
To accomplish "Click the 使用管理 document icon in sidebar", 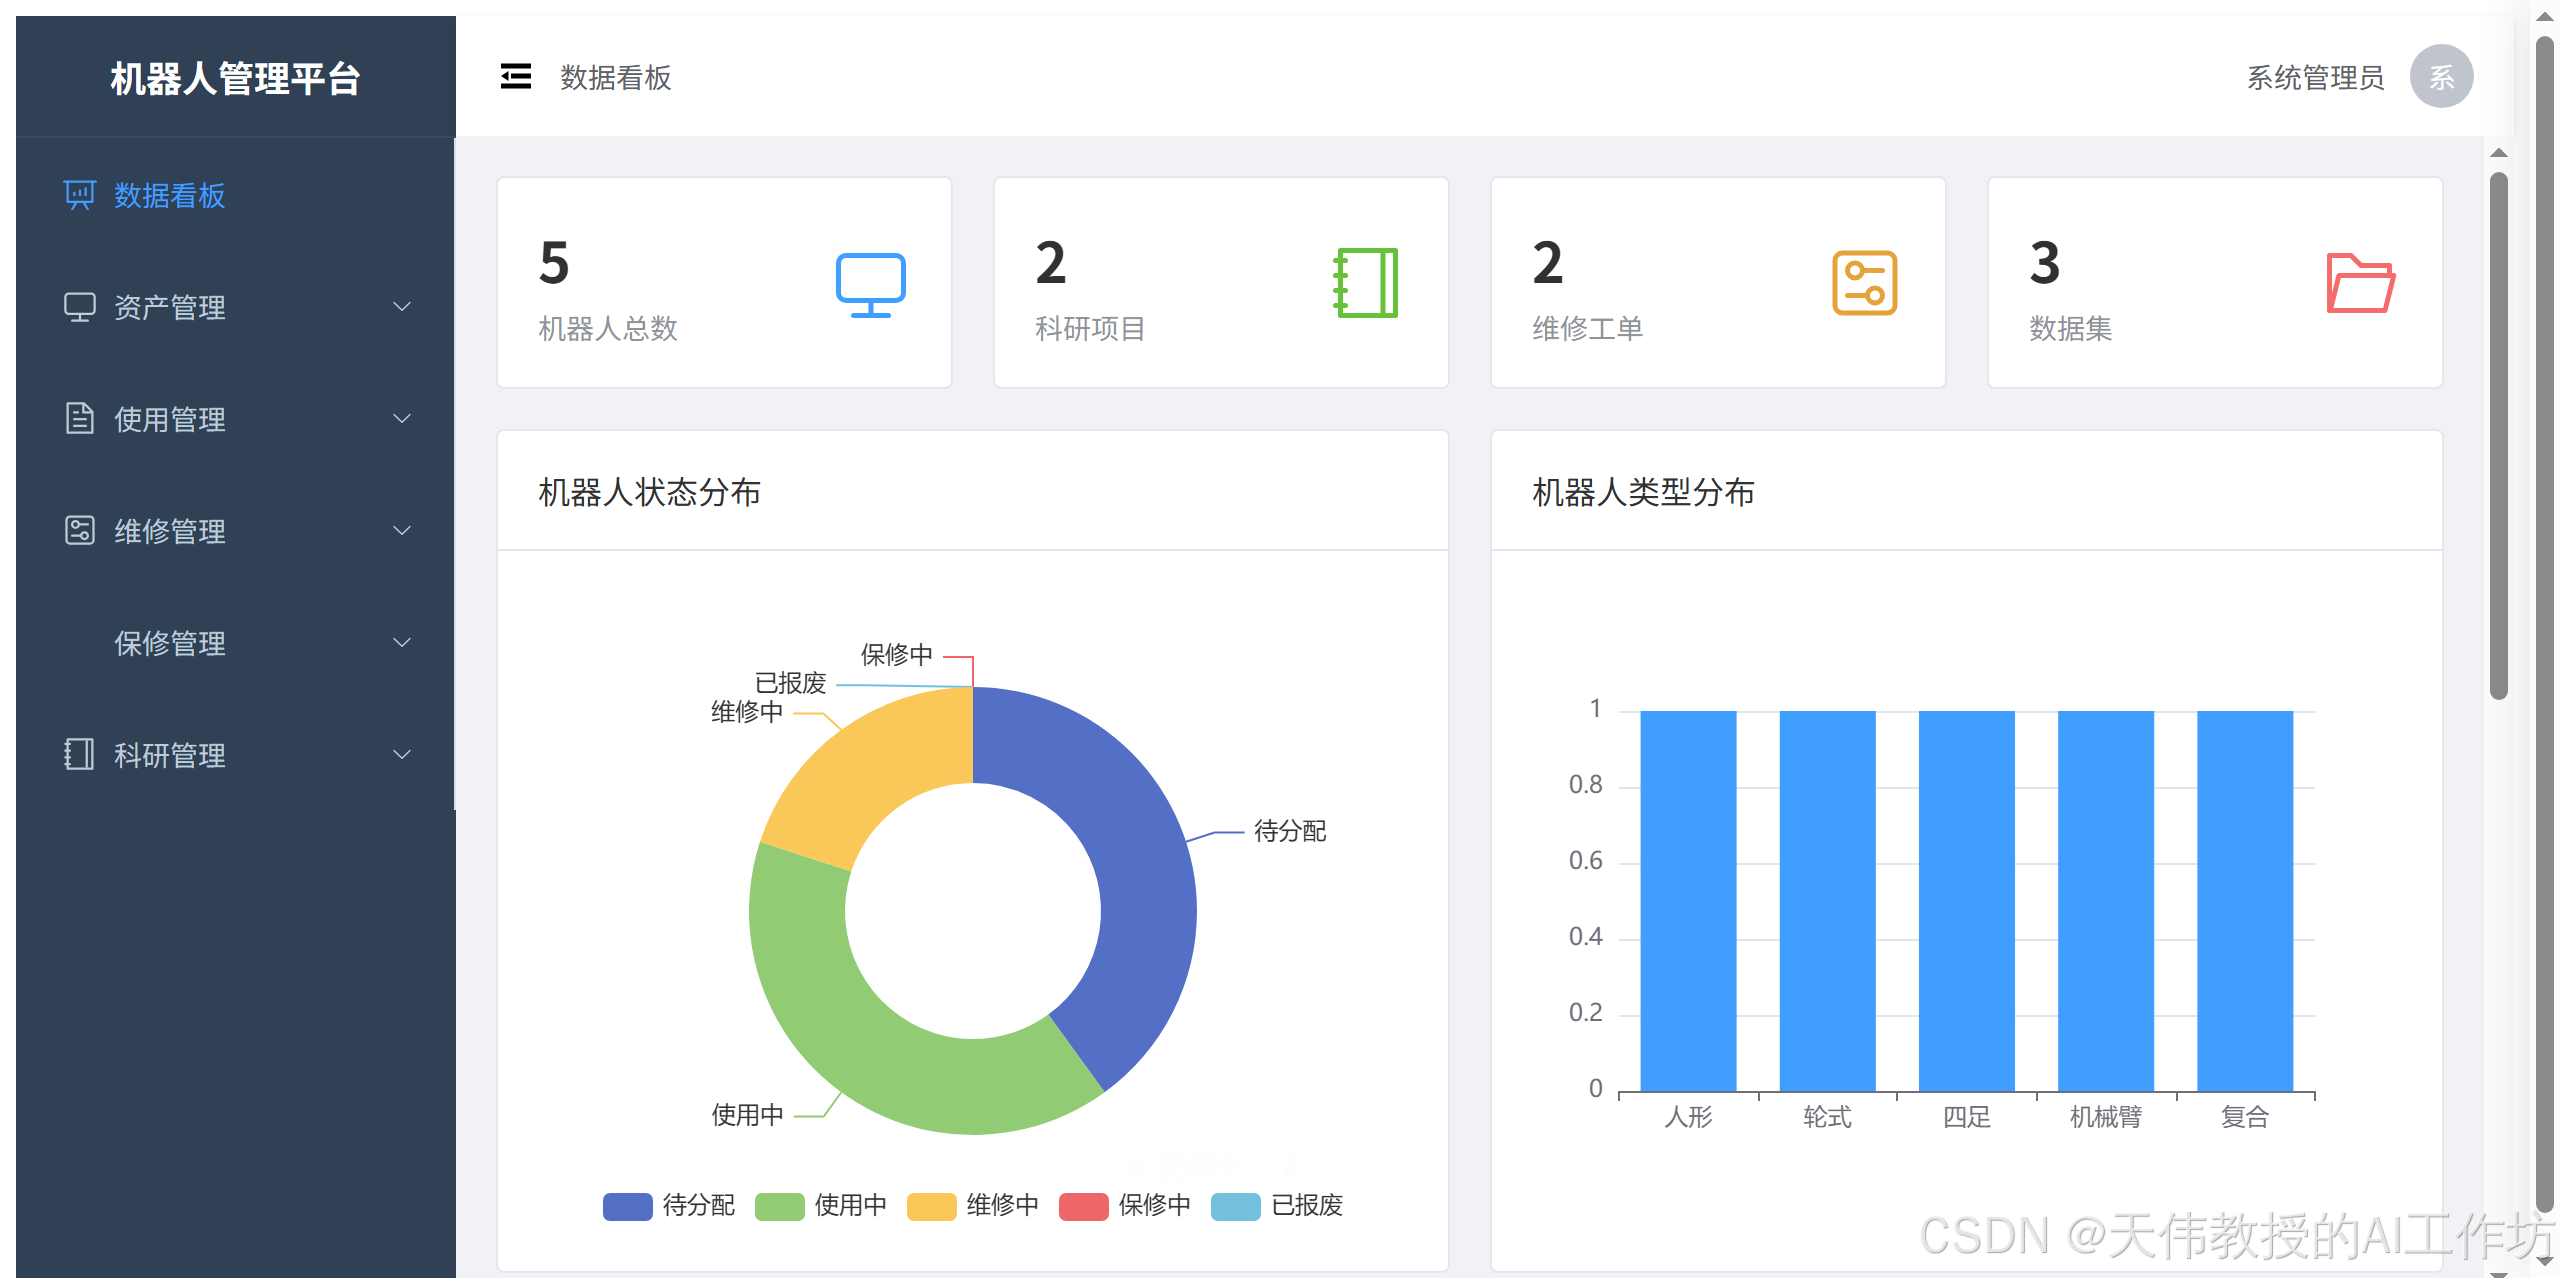I will tap(80, 419).
